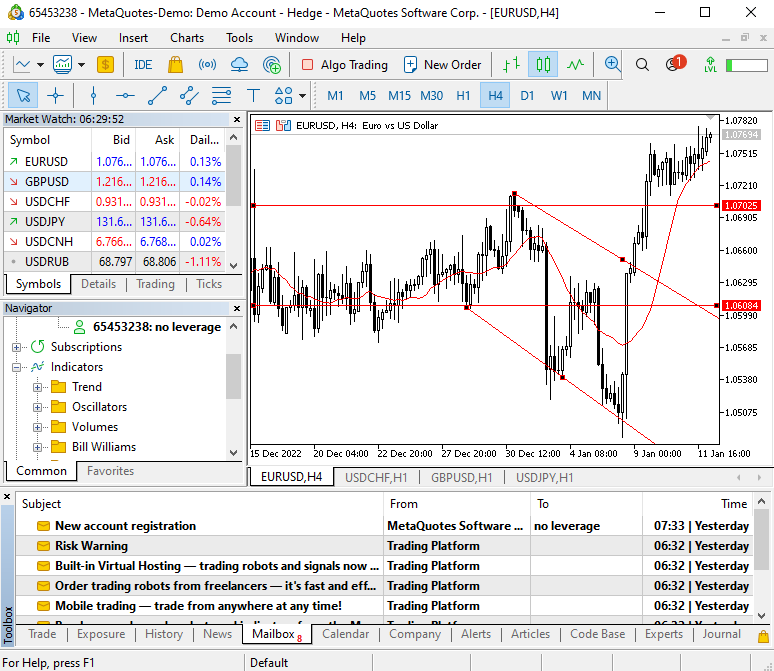Select the cursor arrow tool

pyautogui.click(x=23, y=95)
